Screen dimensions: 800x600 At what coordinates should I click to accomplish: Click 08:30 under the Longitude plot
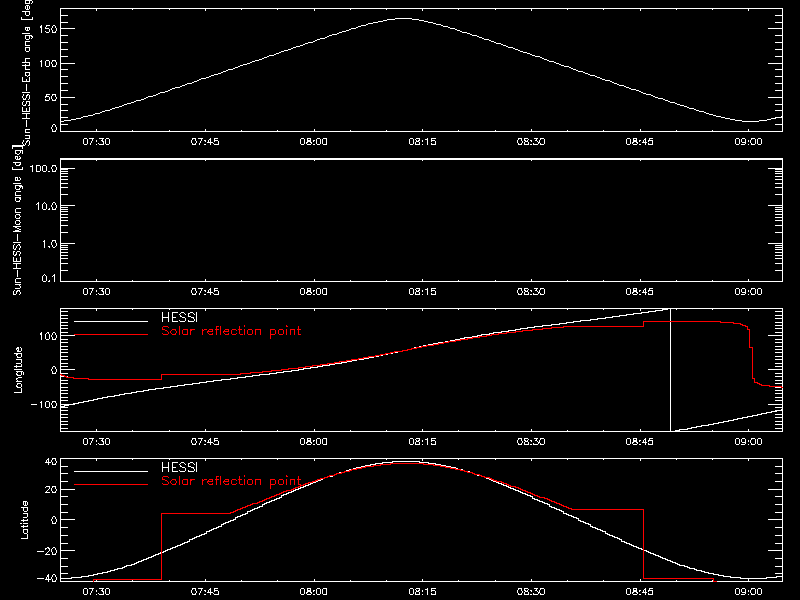pos(531,441)
